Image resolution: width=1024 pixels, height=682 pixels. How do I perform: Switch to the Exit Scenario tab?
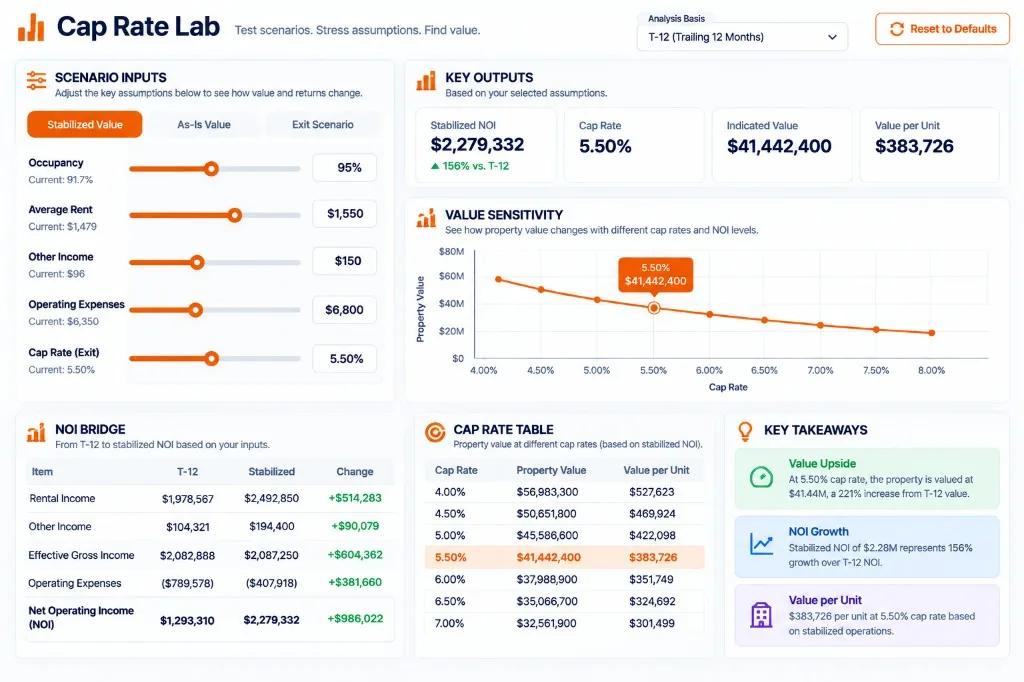click(323, 124)
